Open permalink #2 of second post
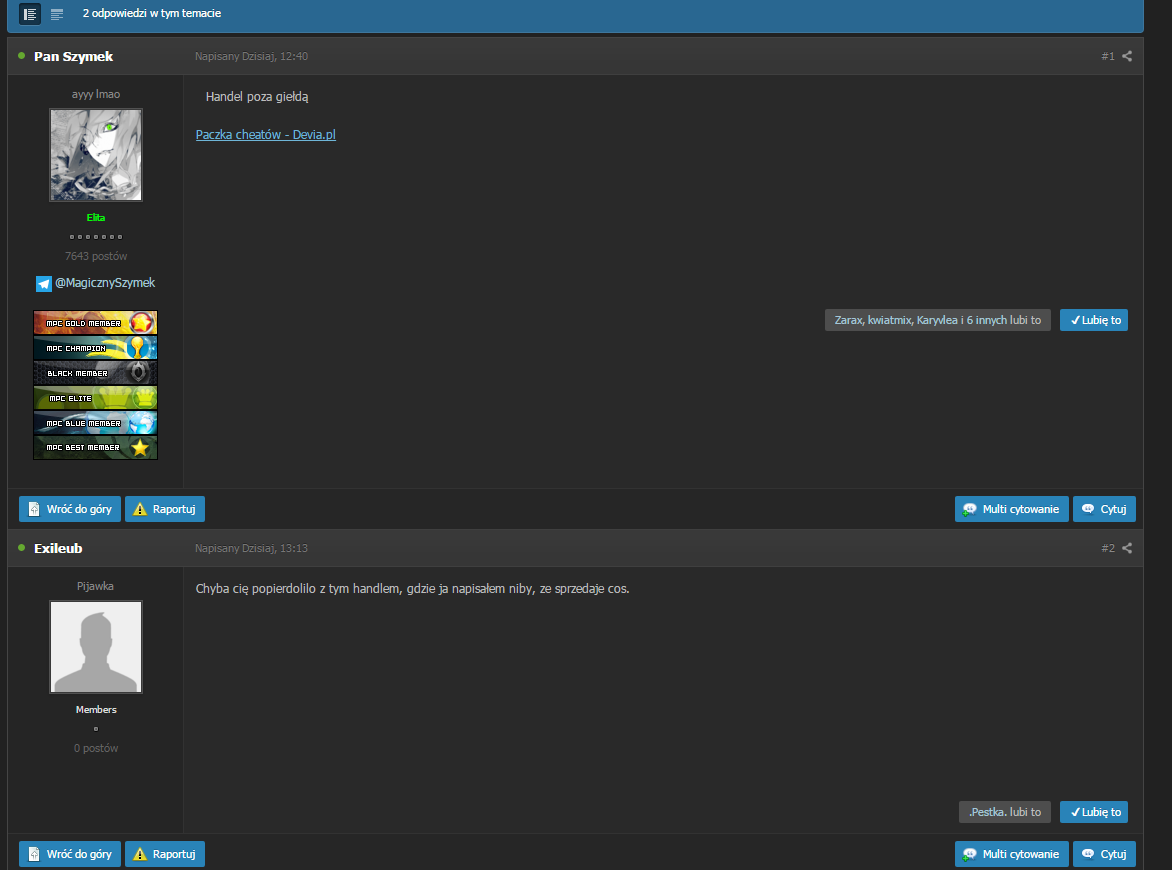1172x870 pixels. 1108,548
